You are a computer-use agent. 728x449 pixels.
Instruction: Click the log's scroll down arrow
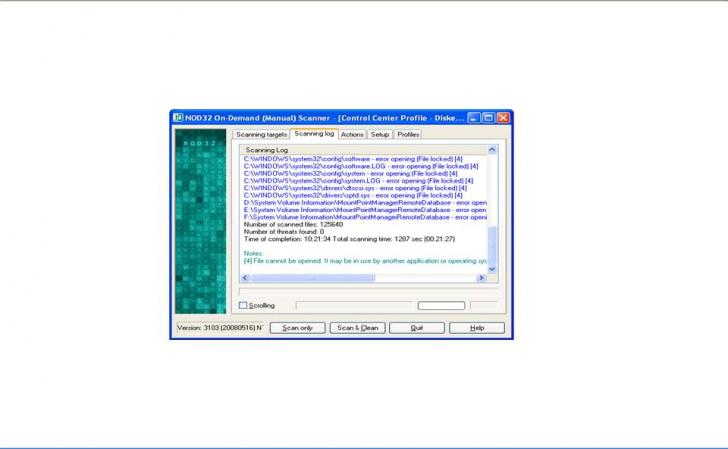492,269
